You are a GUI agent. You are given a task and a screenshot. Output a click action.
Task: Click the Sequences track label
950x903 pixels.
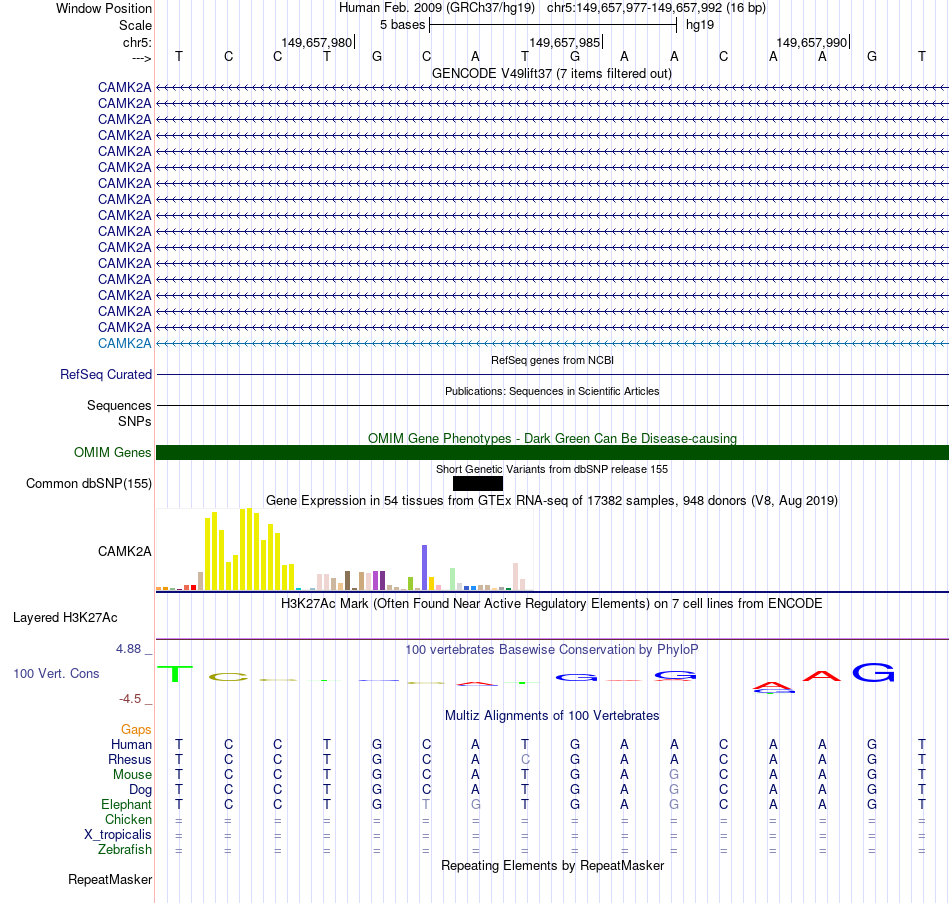[x=119, y=405]
